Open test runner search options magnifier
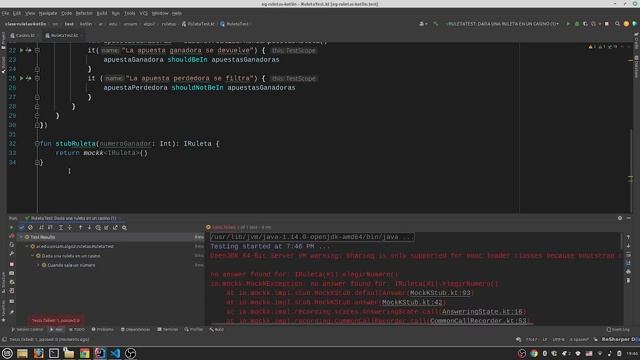This screenshot has width=640, height=360. (124, 227)
